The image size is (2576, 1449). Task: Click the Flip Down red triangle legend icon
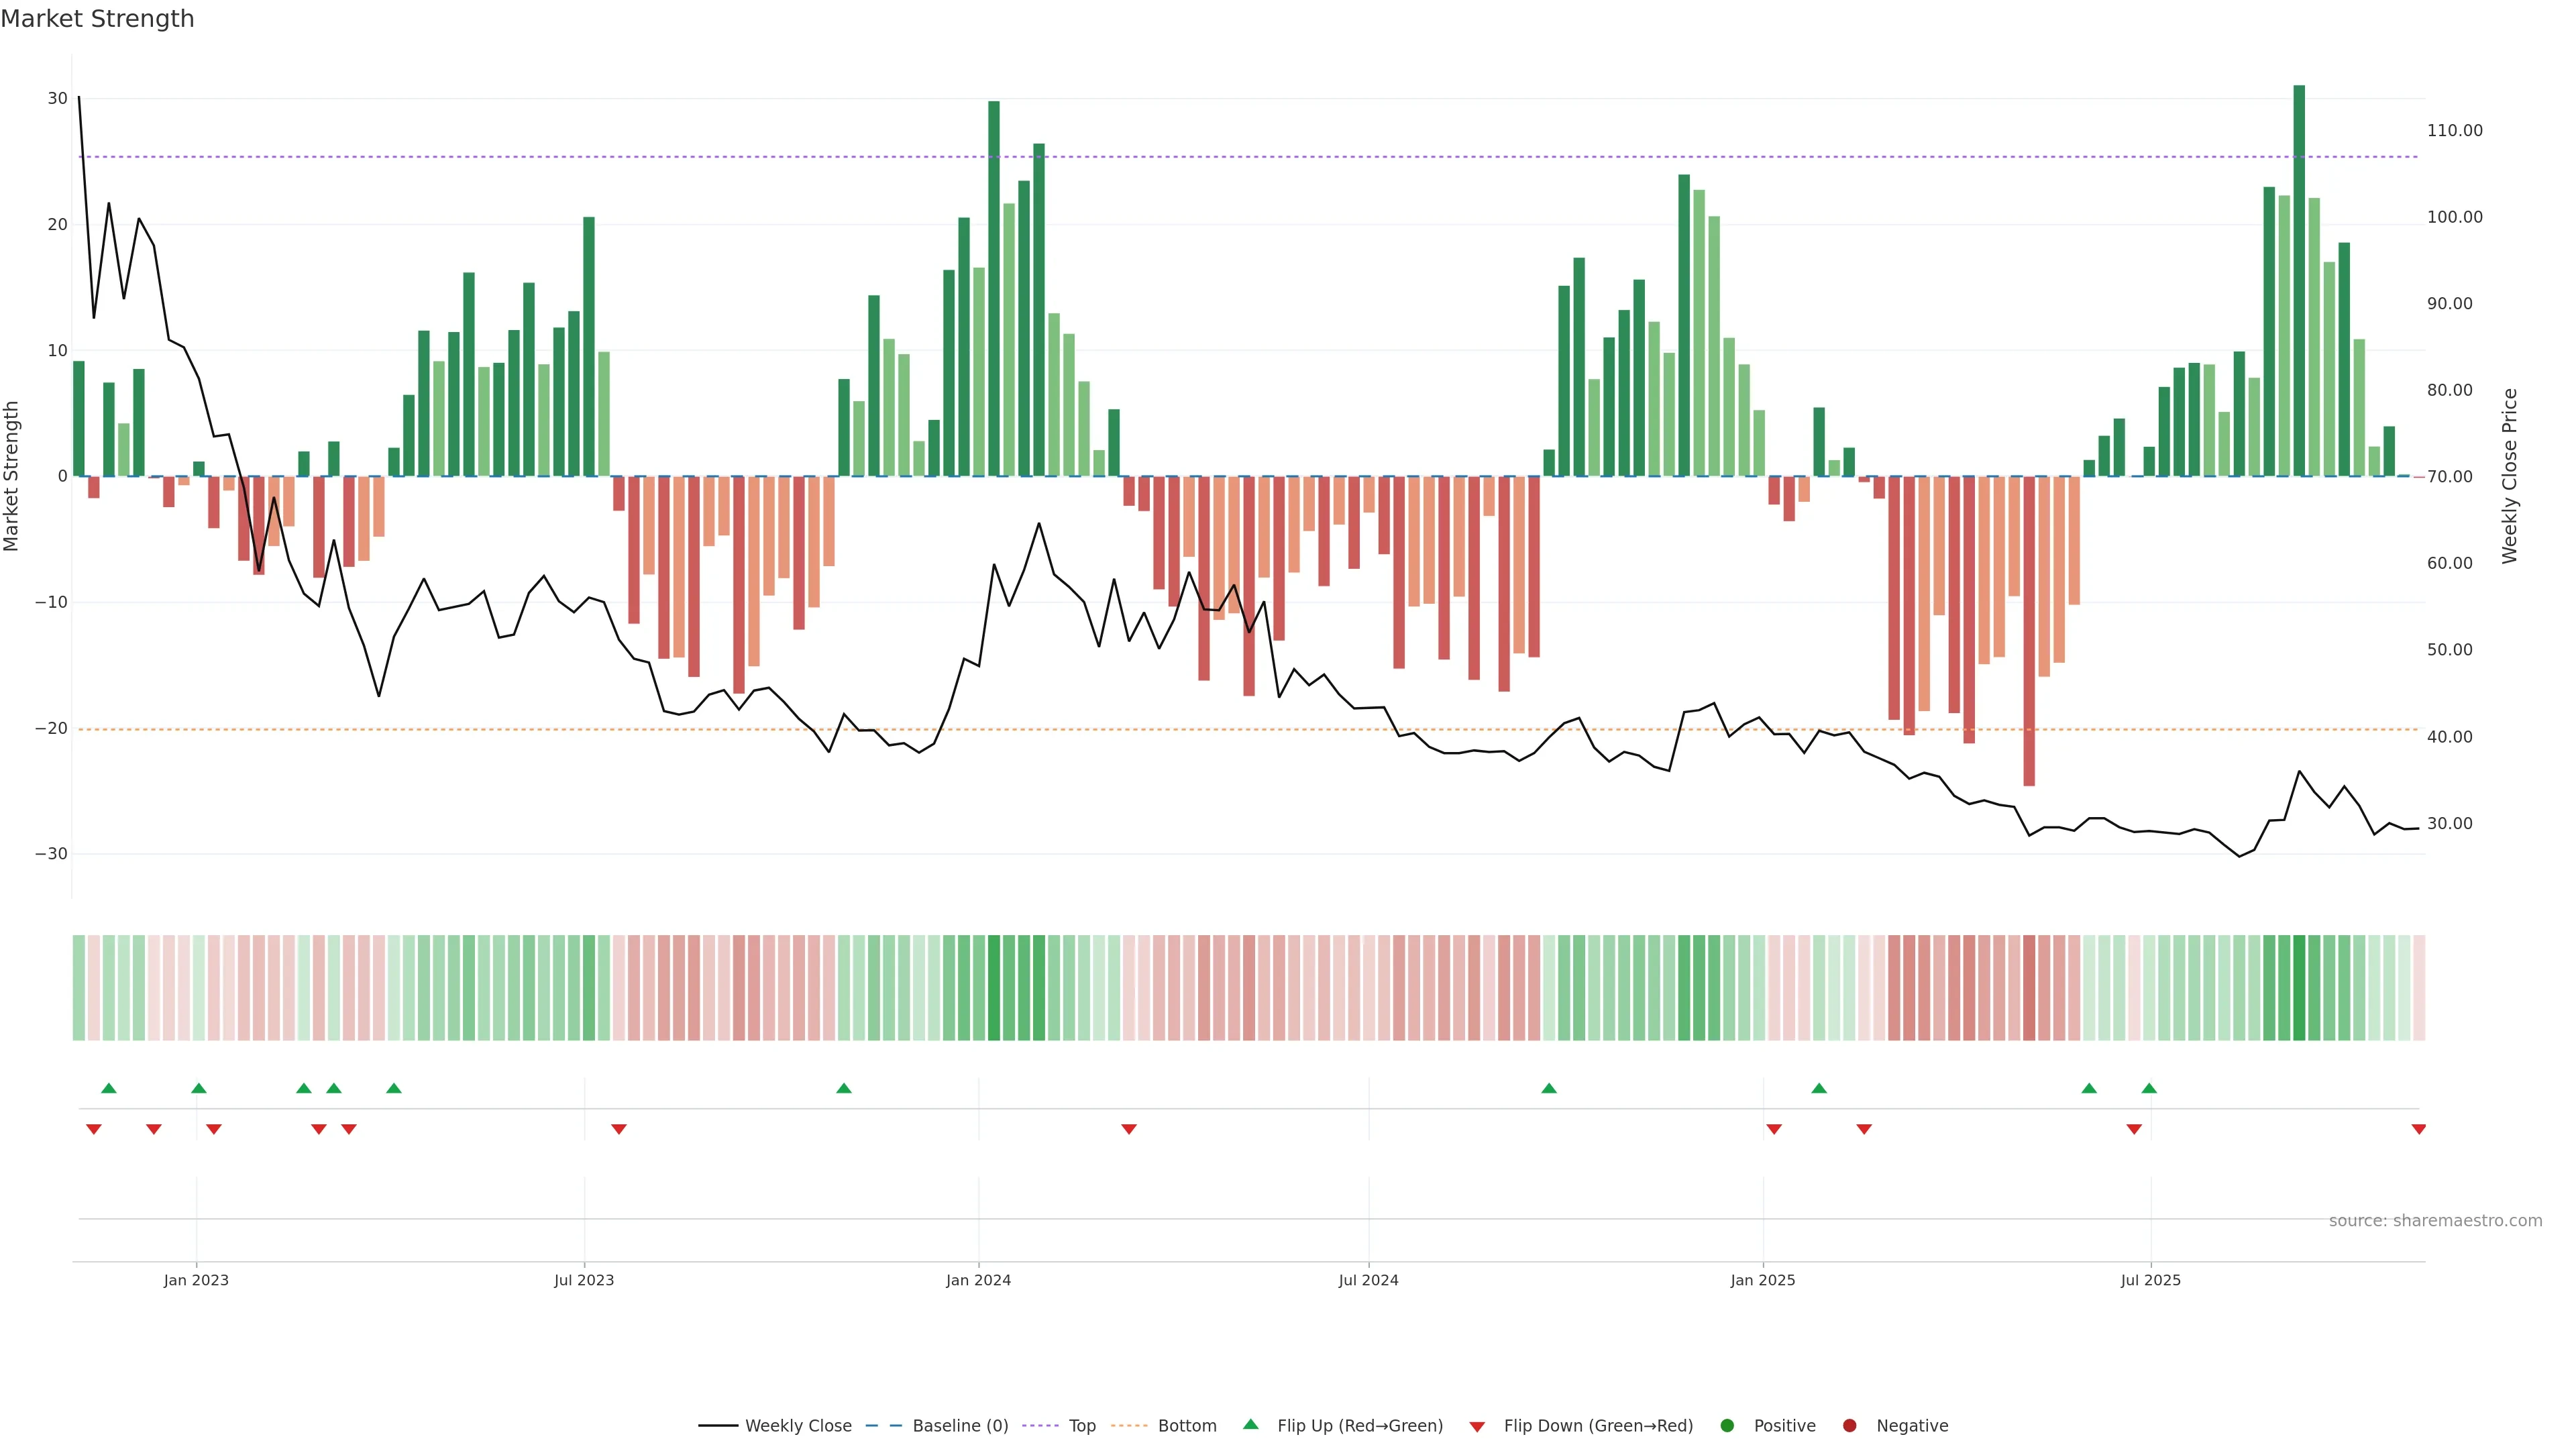1477,1426
